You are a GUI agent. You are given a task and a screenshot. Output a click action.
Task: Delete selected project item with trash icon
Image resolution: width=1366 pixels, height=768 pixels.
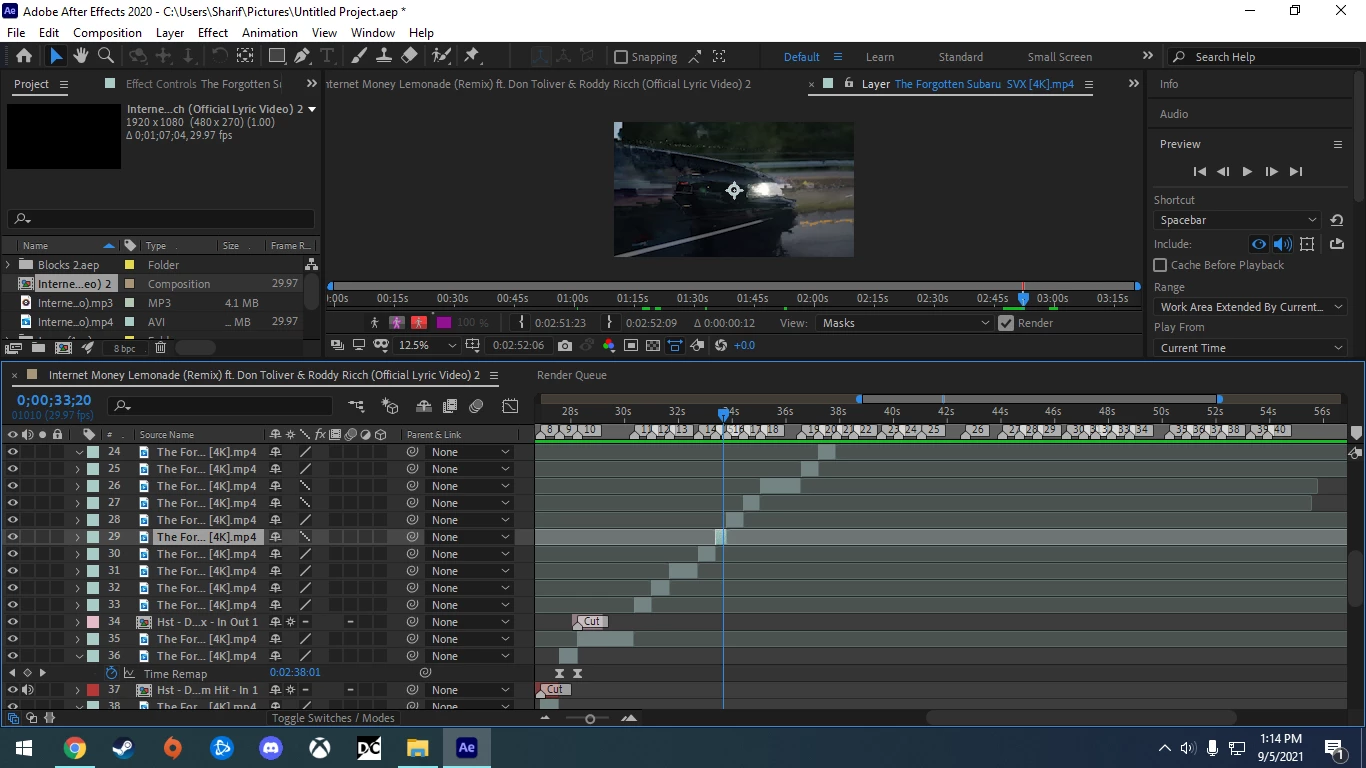click(x=160, y=348)
